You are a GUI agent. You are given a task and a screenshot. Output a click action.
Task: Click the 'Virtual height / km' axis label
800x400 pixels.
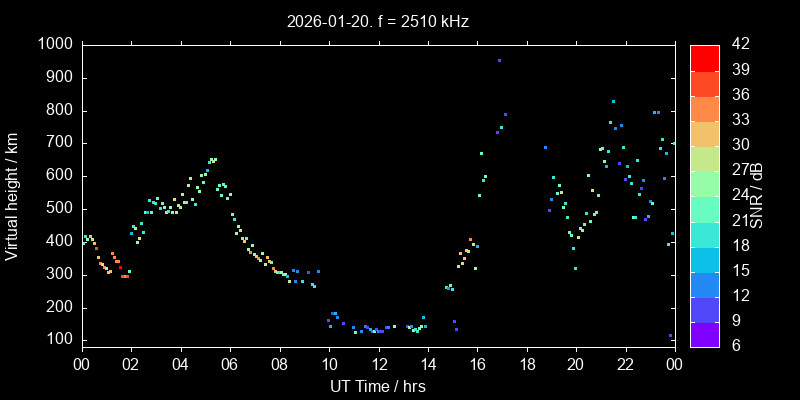click(x=13, y=195)
